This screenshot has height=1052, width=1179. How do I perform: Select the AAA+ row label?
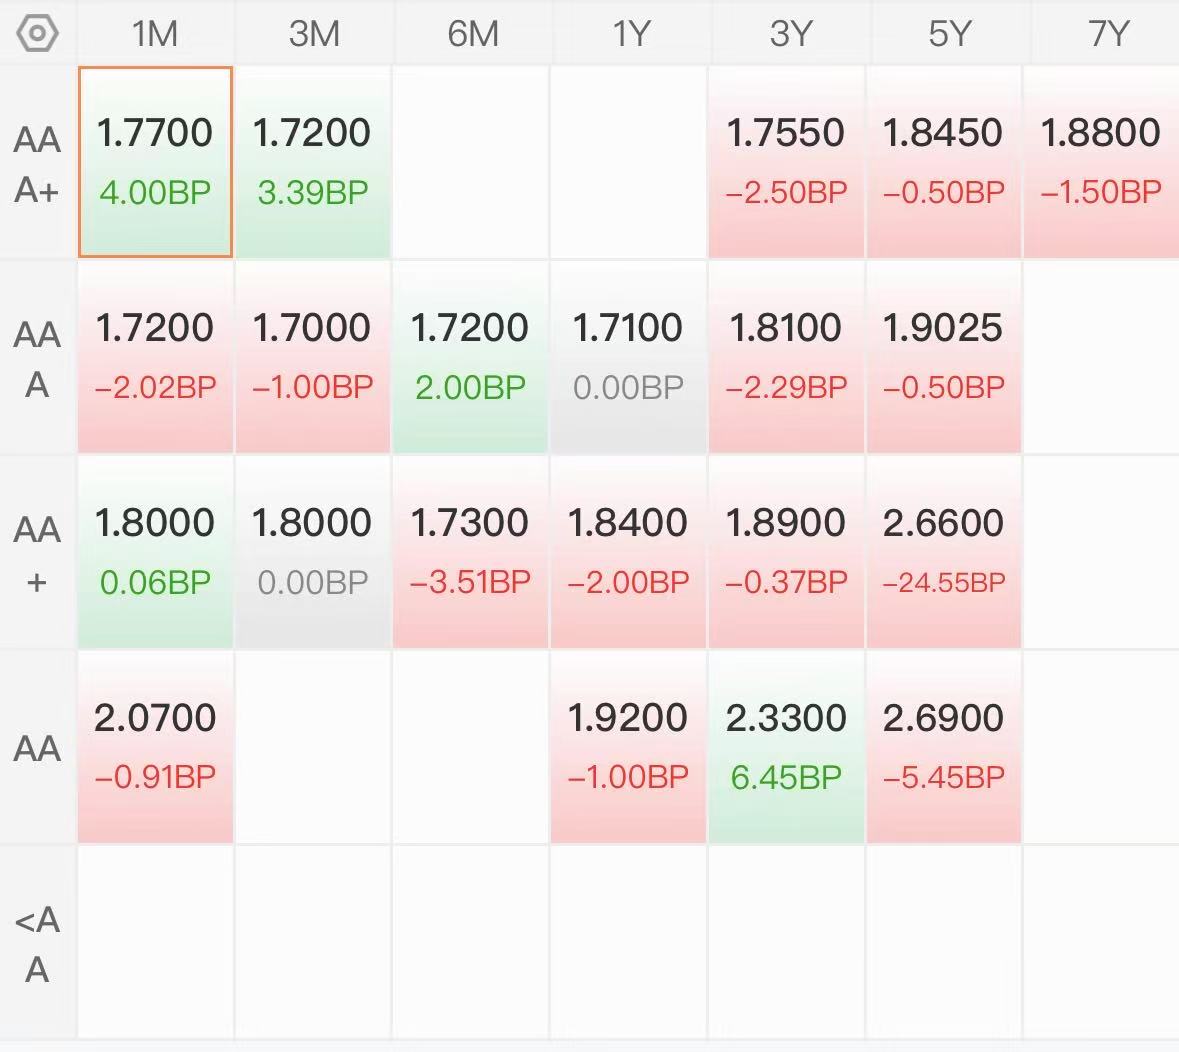pyautogui.click(x=38, y=165)
